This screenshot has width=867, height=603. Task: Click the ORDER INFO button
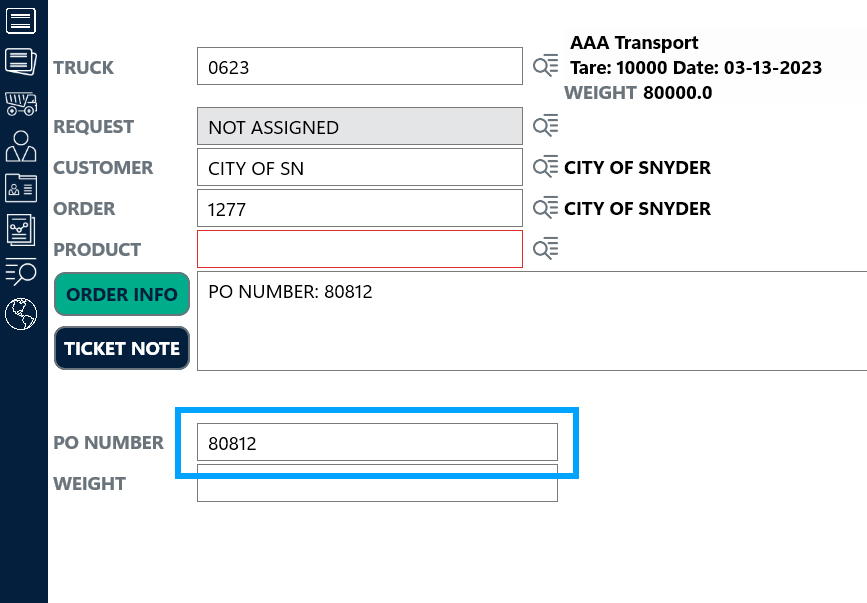pyautogui.click(x=121, y=294)
